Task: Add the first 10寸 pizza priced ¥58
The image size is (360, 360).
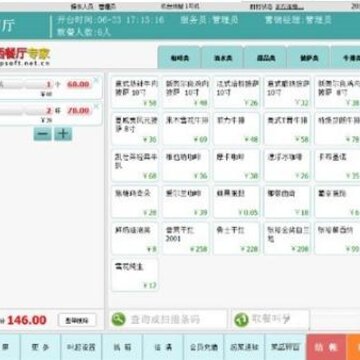Action: click(x=135, y=92)
